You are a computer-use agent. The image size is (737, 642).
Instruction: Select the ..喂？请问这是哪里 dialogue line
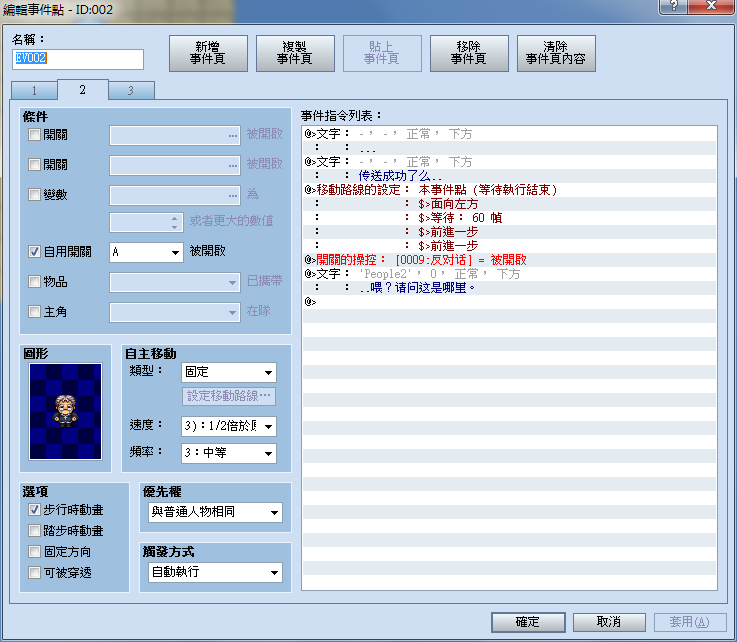click(510, 288)
